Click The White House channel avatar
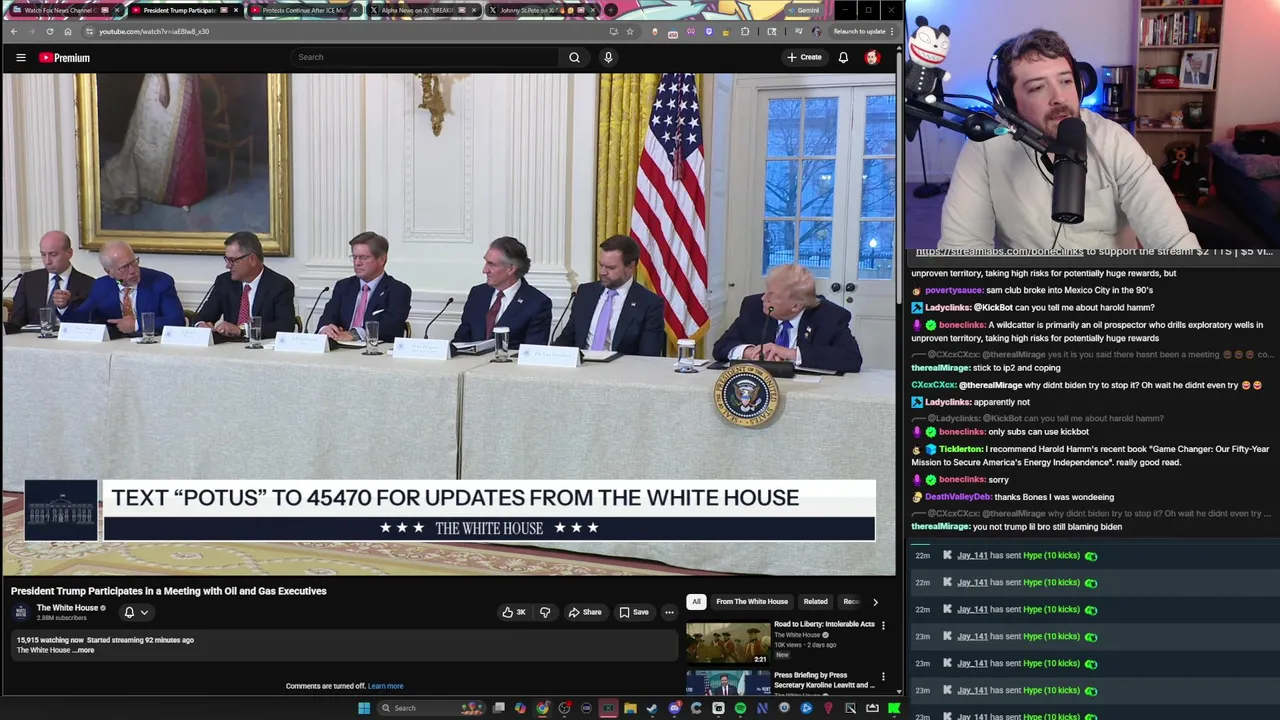Viewport: 1280px width, 720px height. point(21,612)
